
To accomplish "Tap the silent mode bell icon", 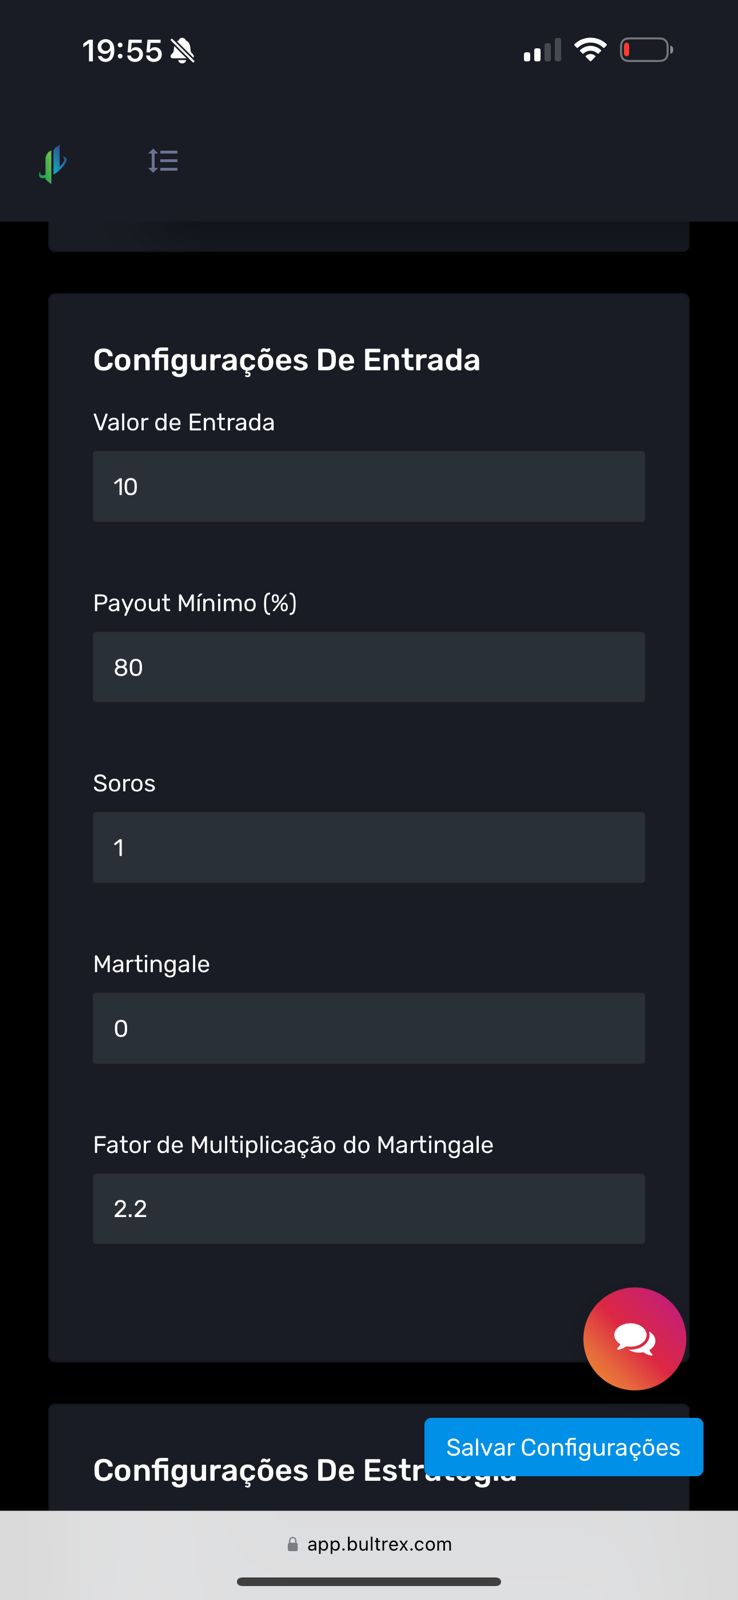I will pyautogui.click(x=182, y=51).
